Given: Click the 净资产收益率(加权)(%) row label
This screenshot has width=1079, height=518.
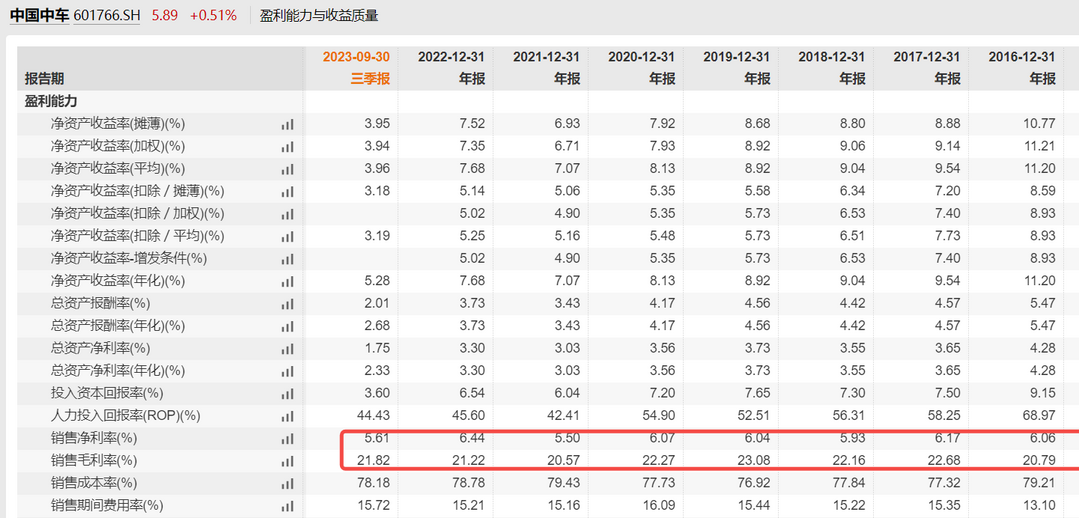Looking at the screenshot, I should coord(118,147).
